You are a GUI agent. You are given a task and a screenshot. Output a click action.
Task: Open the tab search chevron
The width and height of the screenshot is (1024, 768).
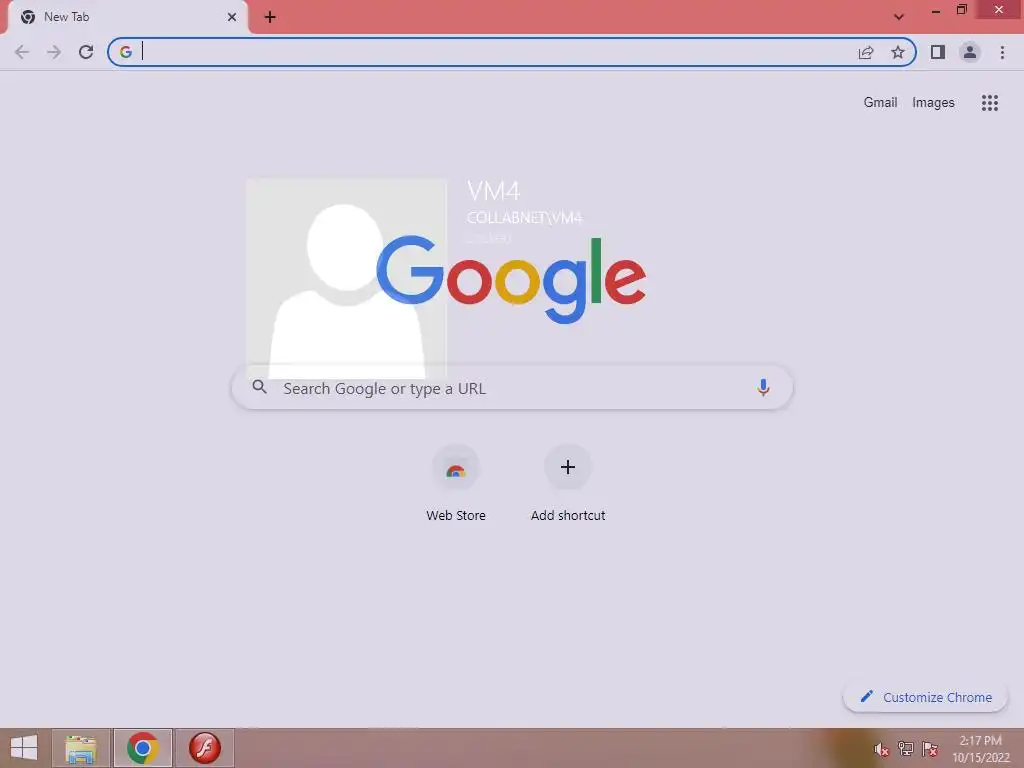[899, 17]
